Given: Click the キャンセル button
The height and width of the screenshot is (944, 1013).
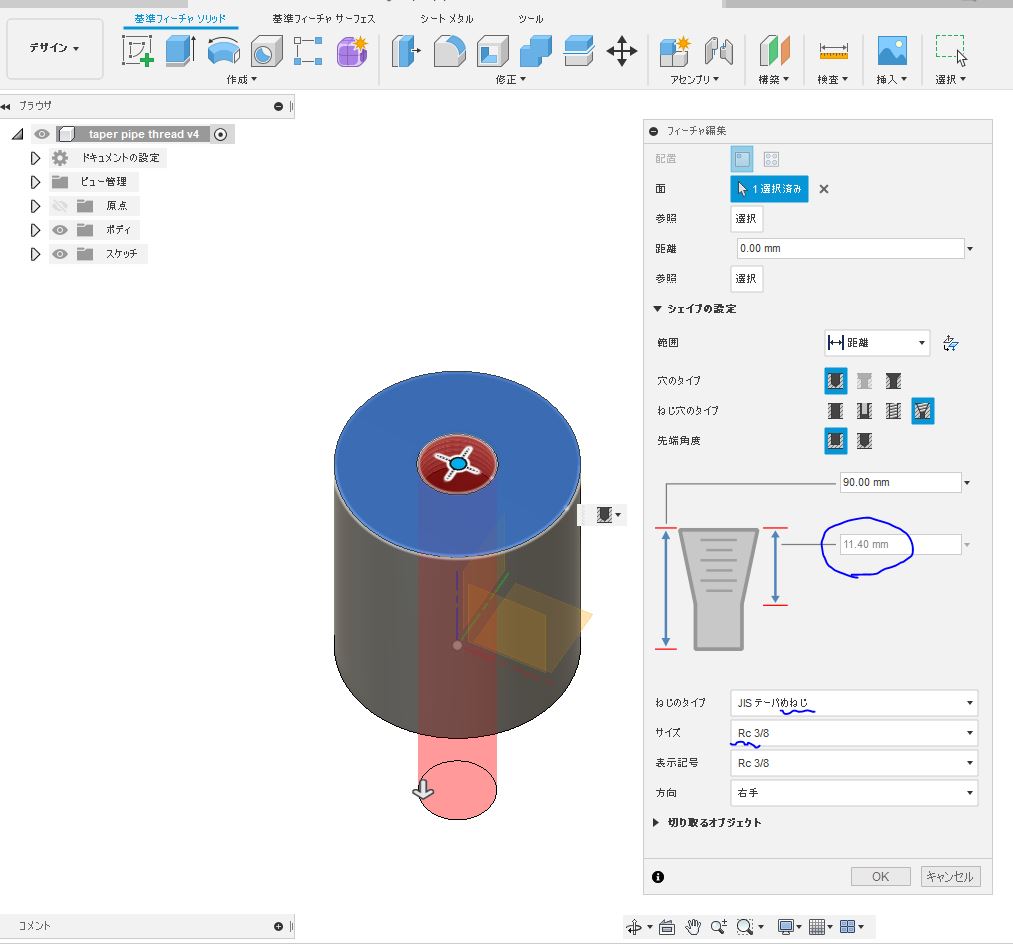Looking at the screenshot, I should (950, 877).
